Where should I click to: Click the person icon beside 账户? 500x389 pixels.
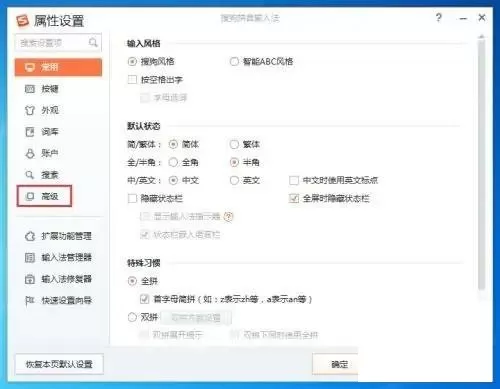pyautogui.click(x=30, y=153)
